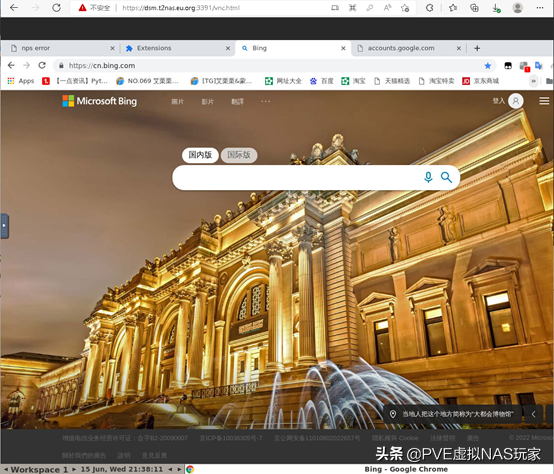The image size is (554, 474).
Task: Go back in the inner Chrome window
Action: click(11, 65)
